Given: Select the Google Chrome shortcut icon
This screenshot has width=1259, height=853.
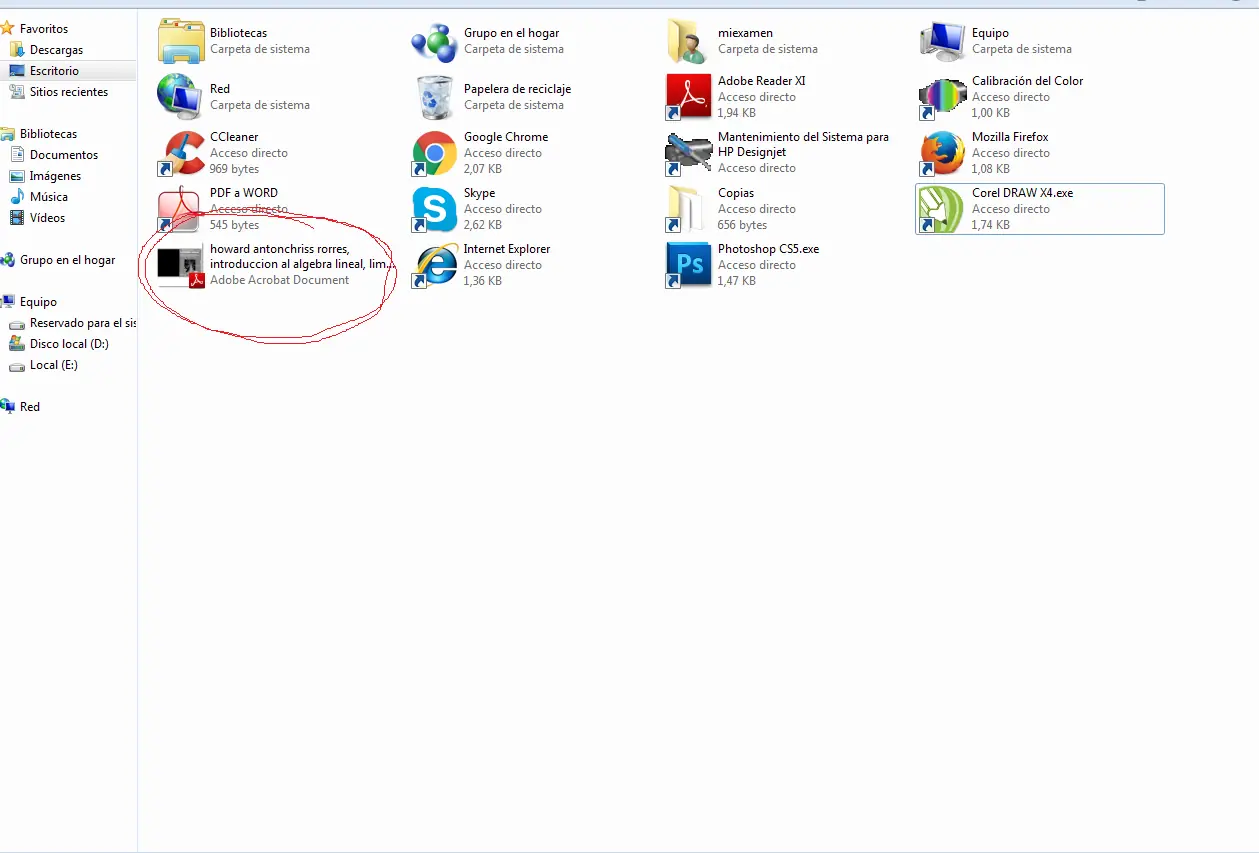Looking at the screenshot, I should (435, 153).
